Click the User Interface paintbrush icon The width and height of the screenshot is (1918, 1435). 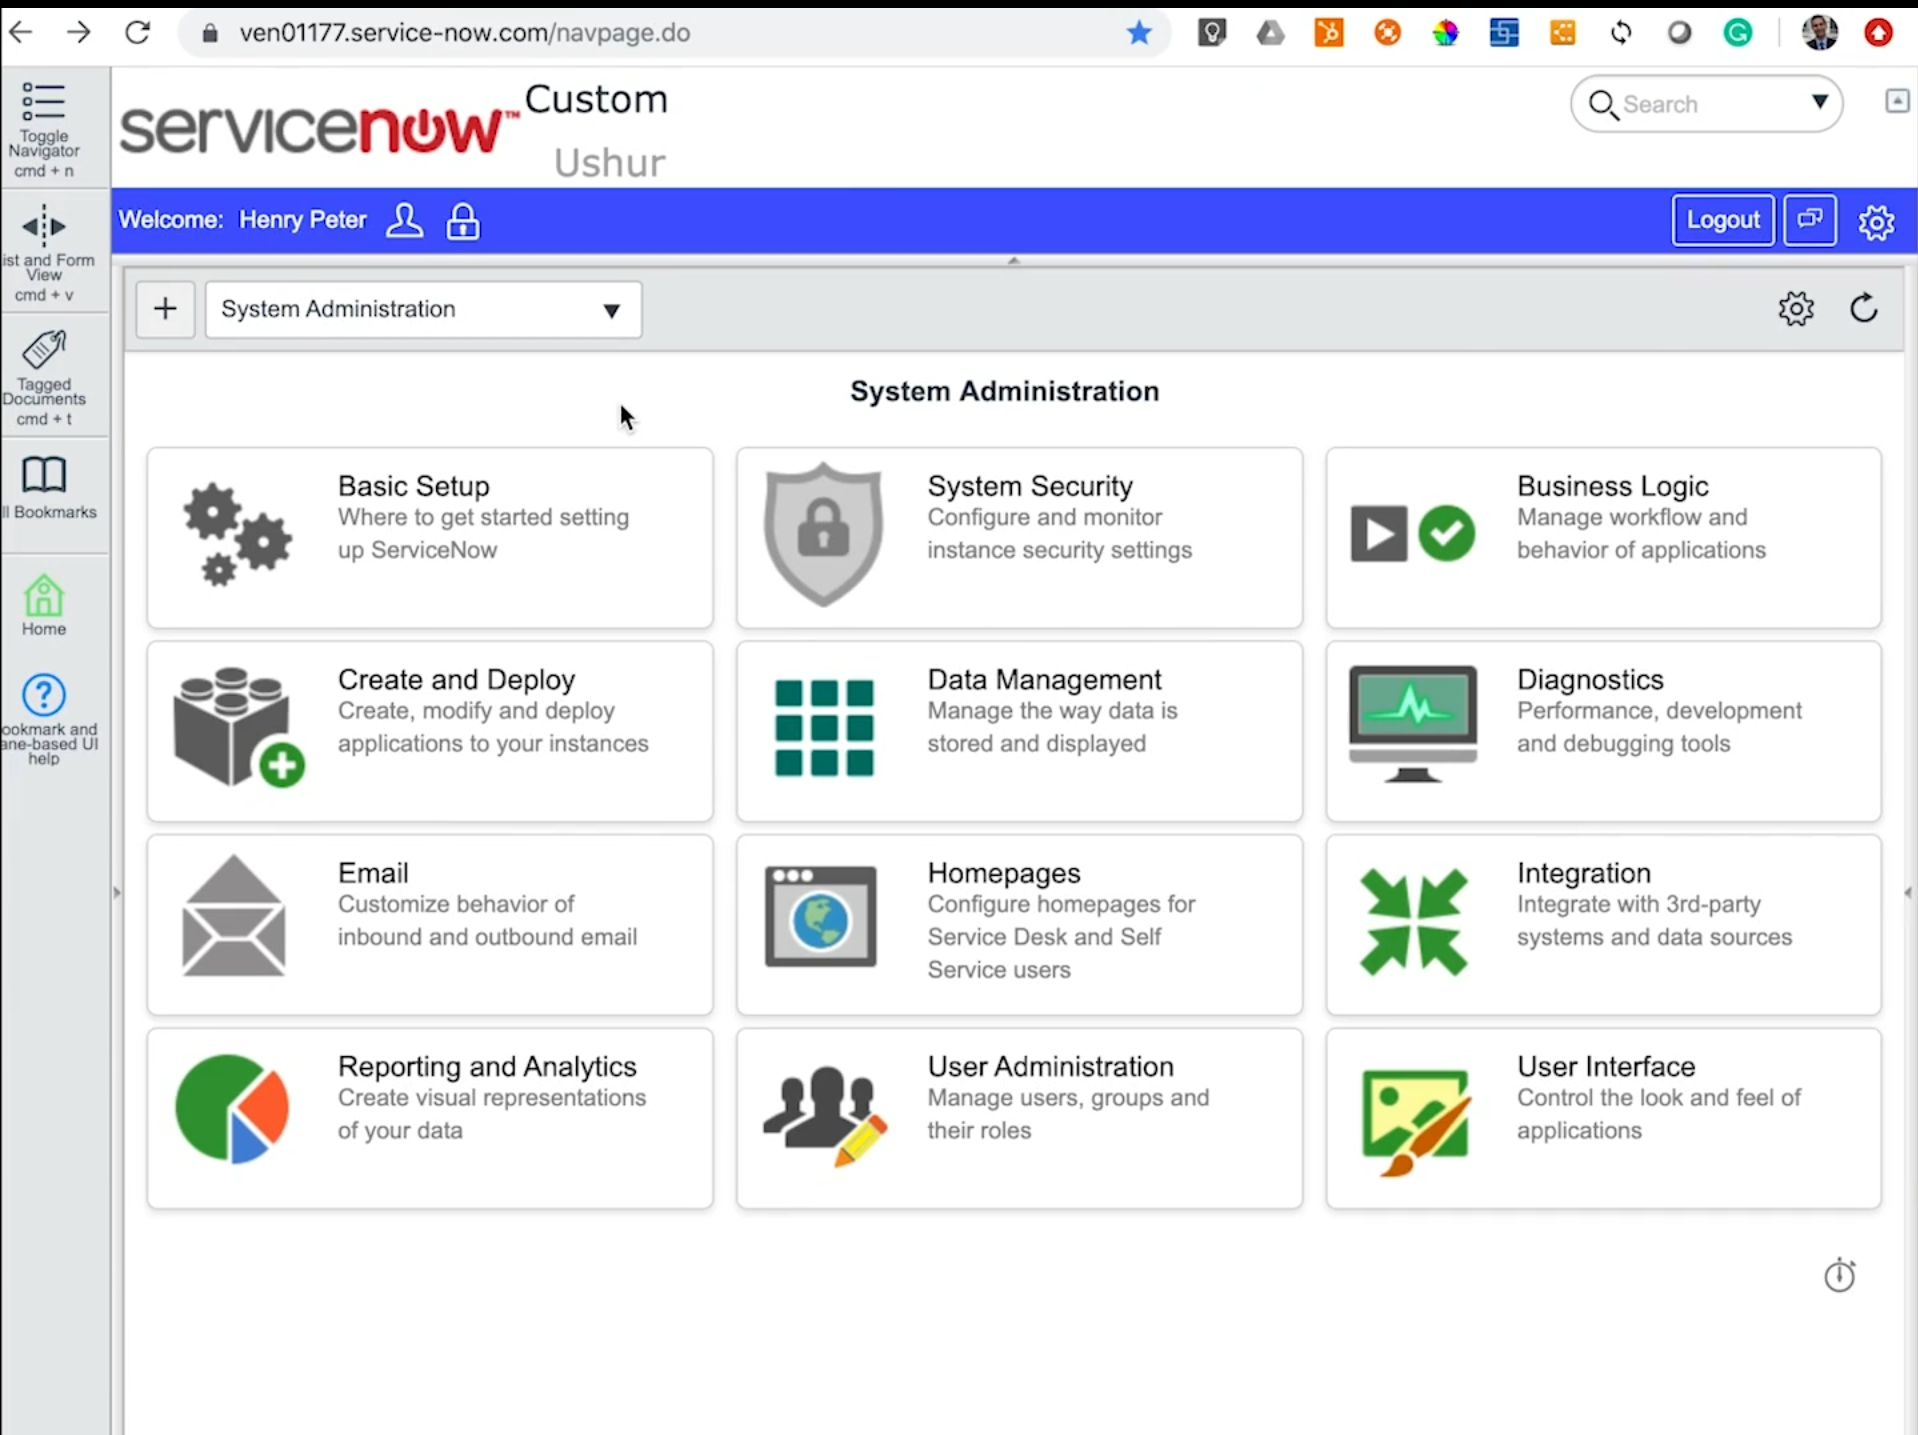1415,1123
